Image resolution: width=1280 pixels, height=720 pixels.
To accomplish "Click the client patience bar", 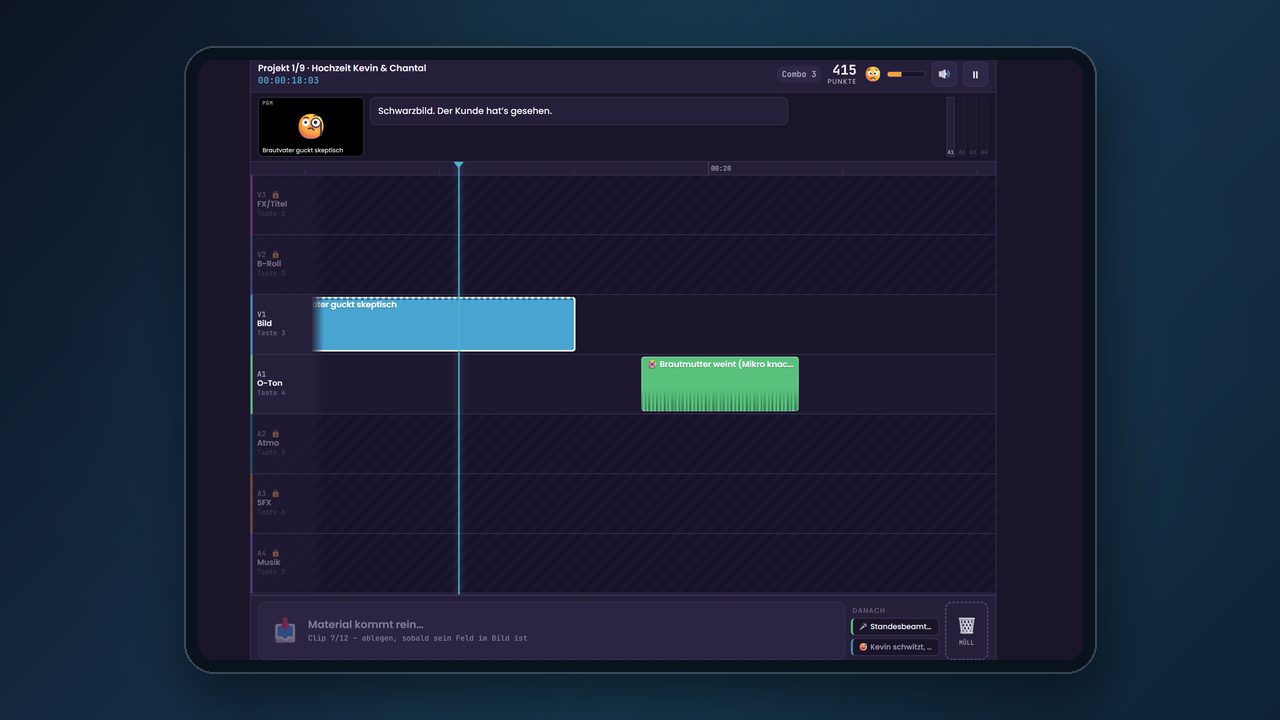I will (905, 74).
